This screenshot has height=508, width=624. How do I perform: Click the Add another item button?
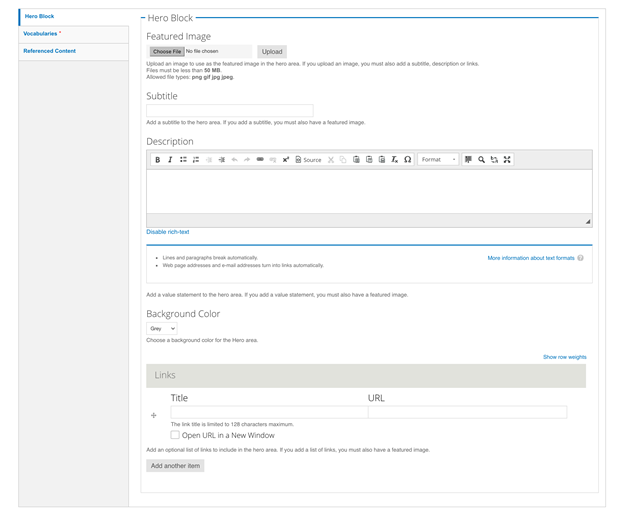click(175, 466)
